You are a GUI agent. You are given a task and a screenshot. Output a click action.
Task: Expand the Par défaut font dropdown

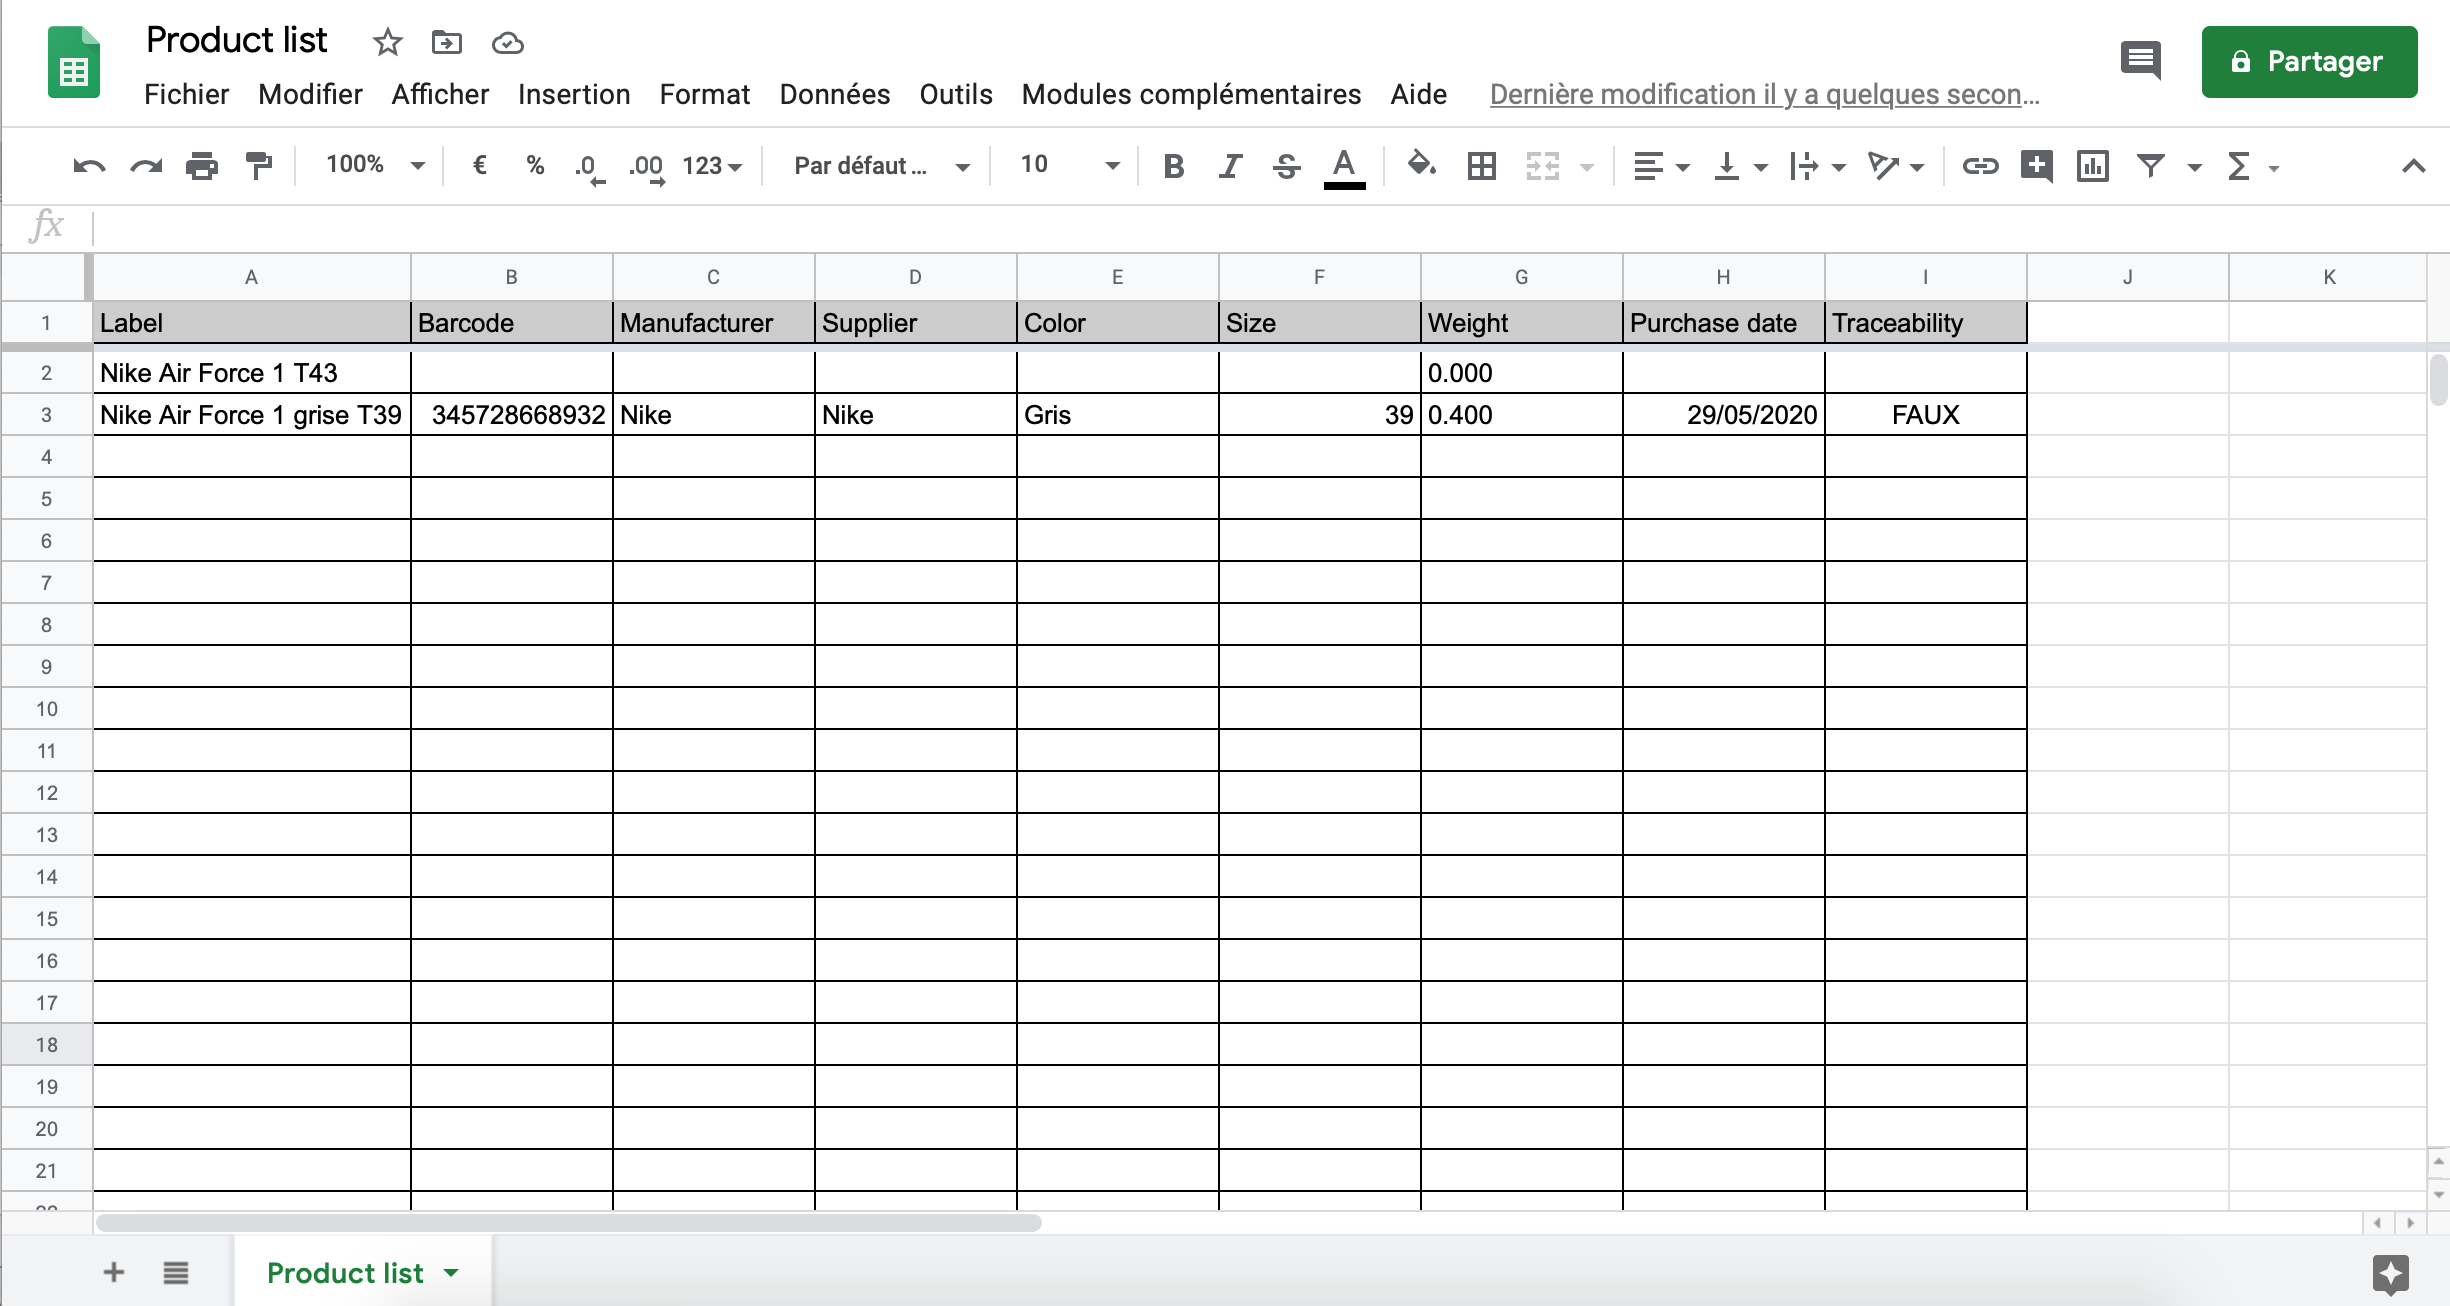[x=881, y=165]
